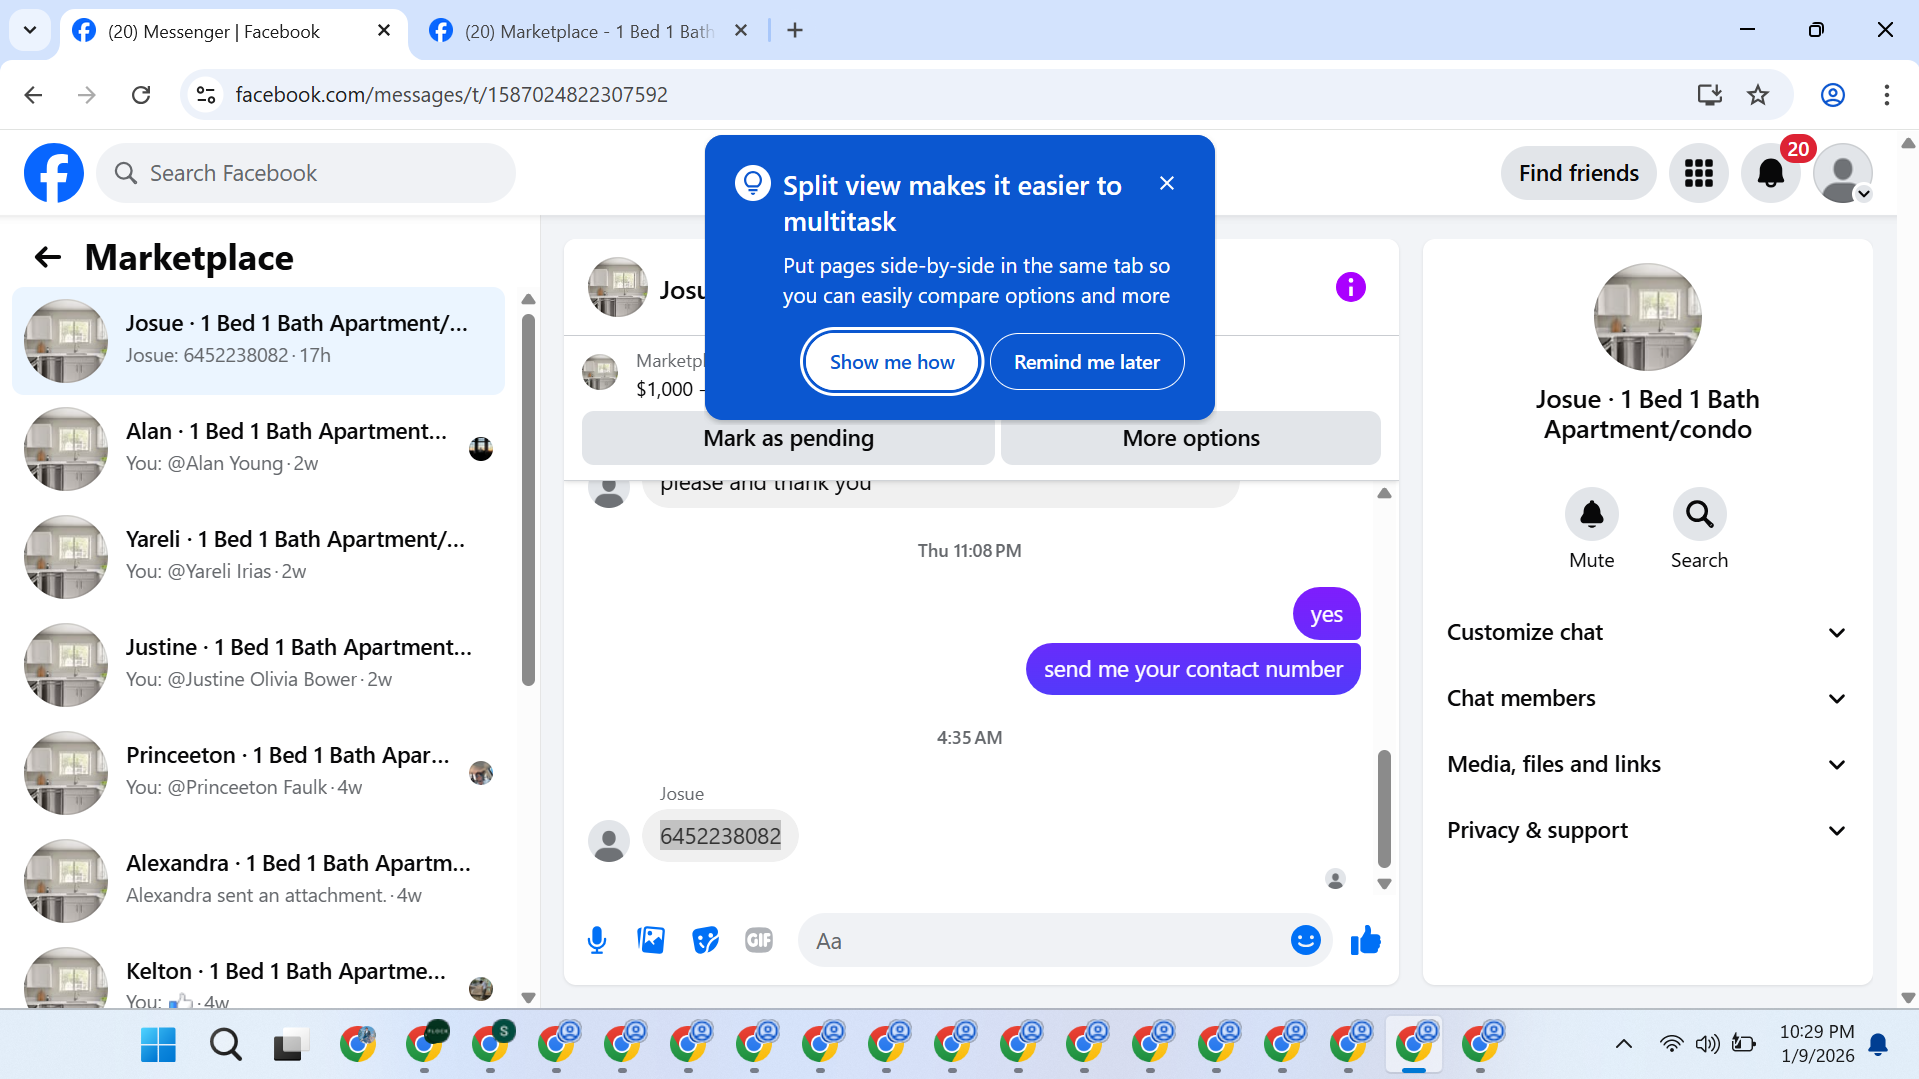Reload the page in Chrome
Image resolution: width=1919 pixels, height=1079 pixels.
click(141, 95)
